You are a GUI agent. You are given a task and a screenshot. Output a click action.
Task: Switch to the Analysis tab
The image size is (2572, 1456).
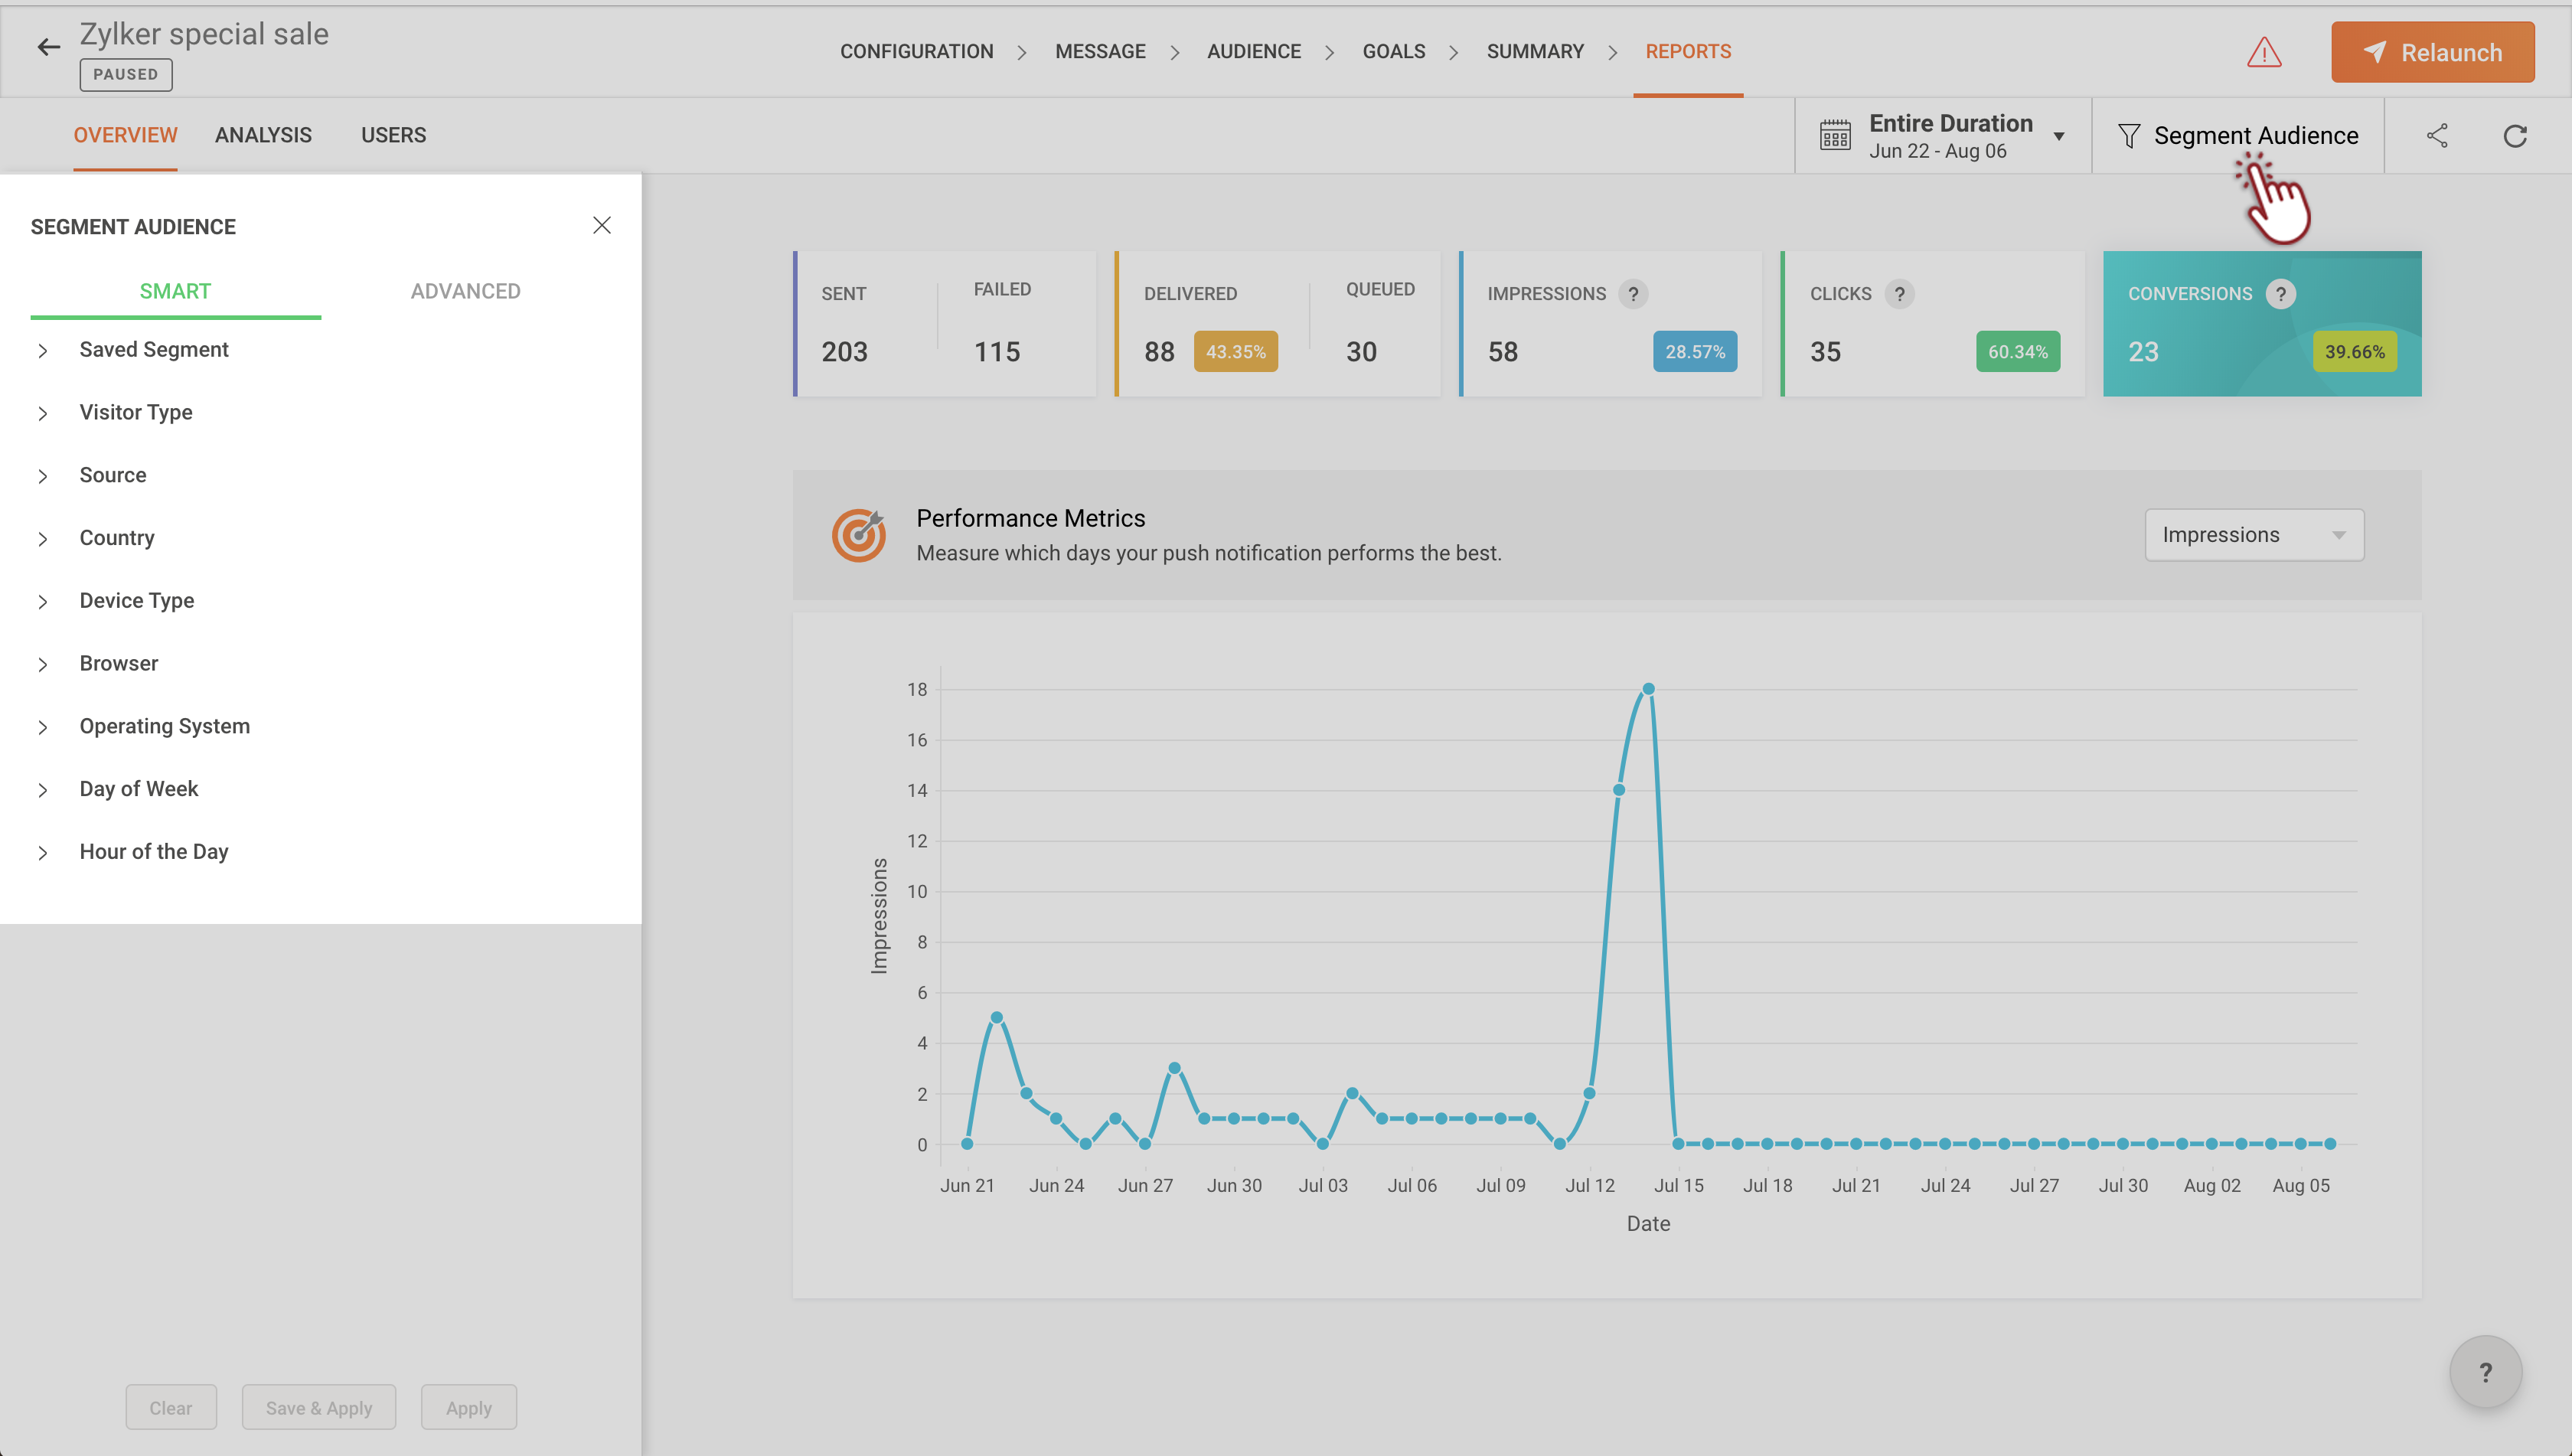click(263, 135)
